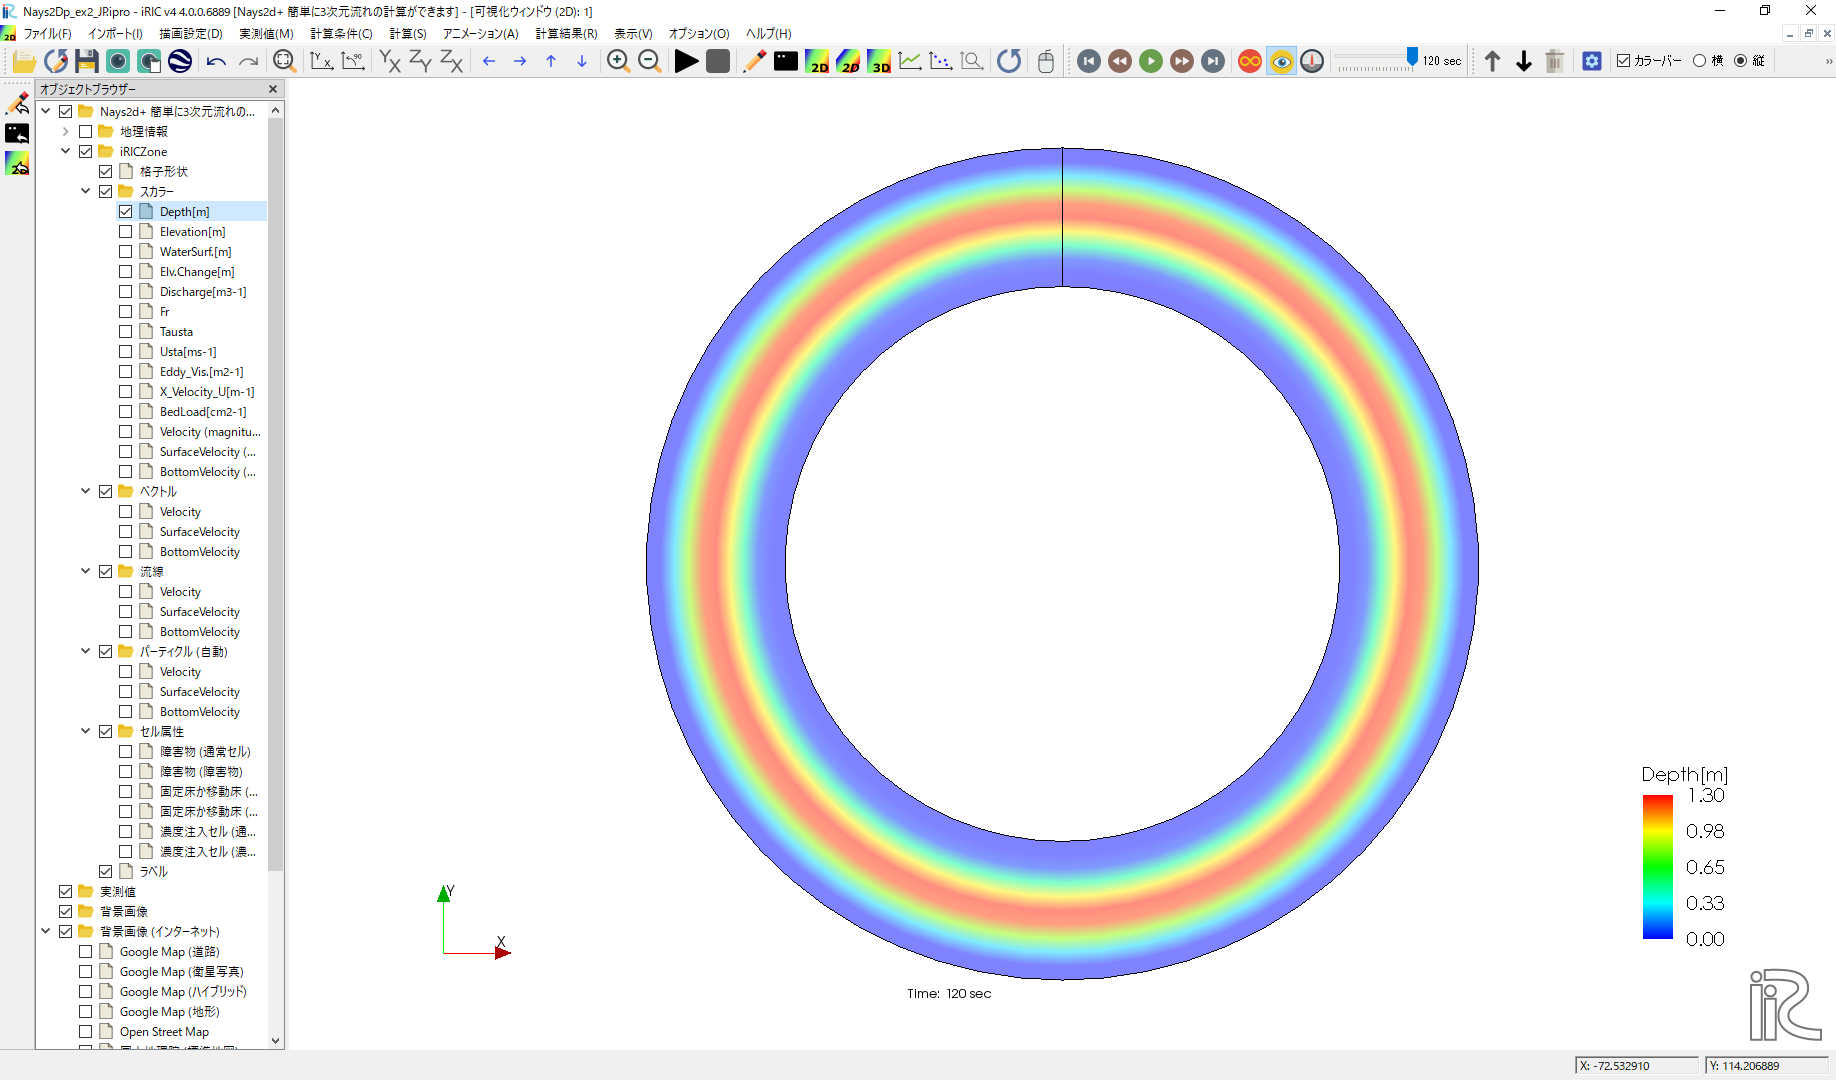Toggle follow last step eye icon
Viewport: 1836px width, 1080px height.
1281,61
